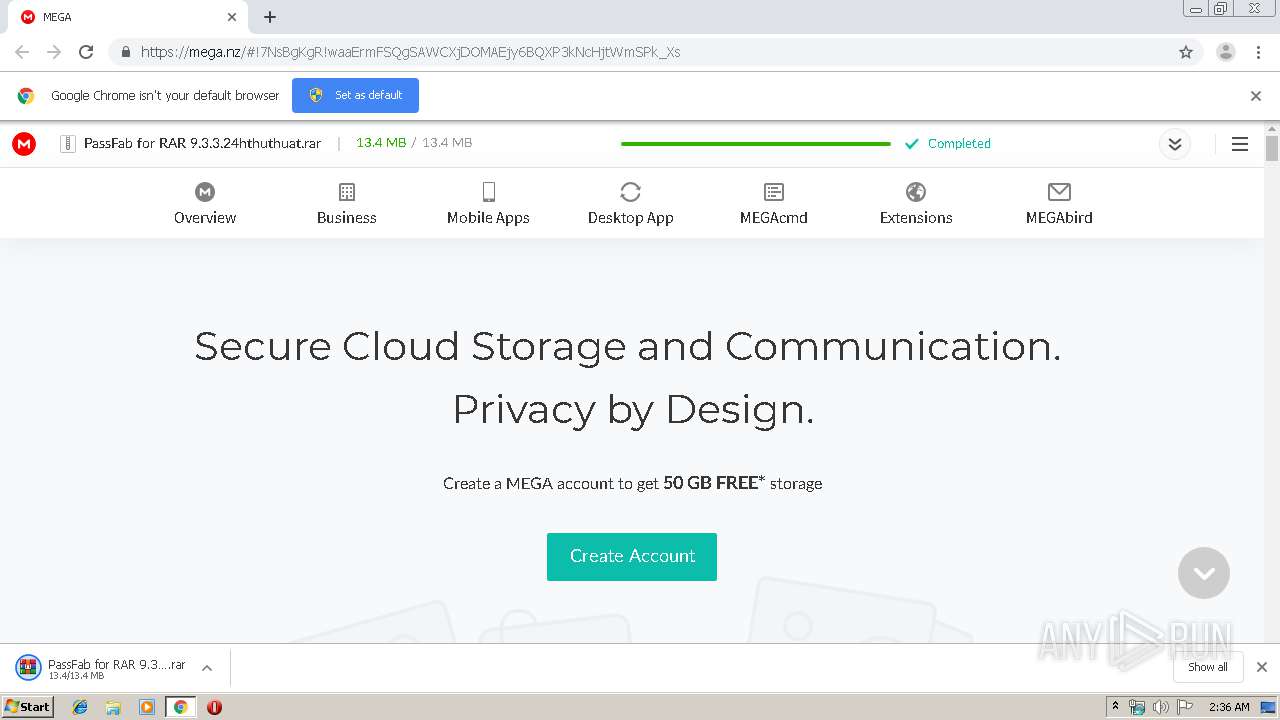The height and width of the screenshot is (720, 1280).
Task: Expand download item options chevron
Action: 207,668
